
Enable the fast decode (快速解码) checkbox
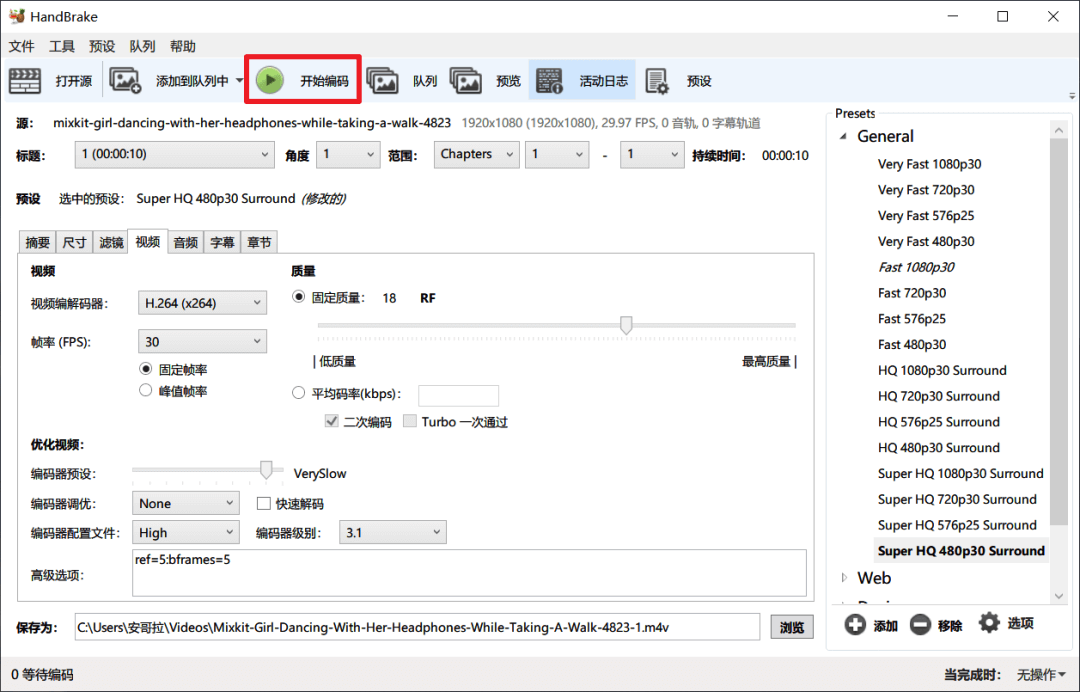pyautogui.click(x=263, y=503)
